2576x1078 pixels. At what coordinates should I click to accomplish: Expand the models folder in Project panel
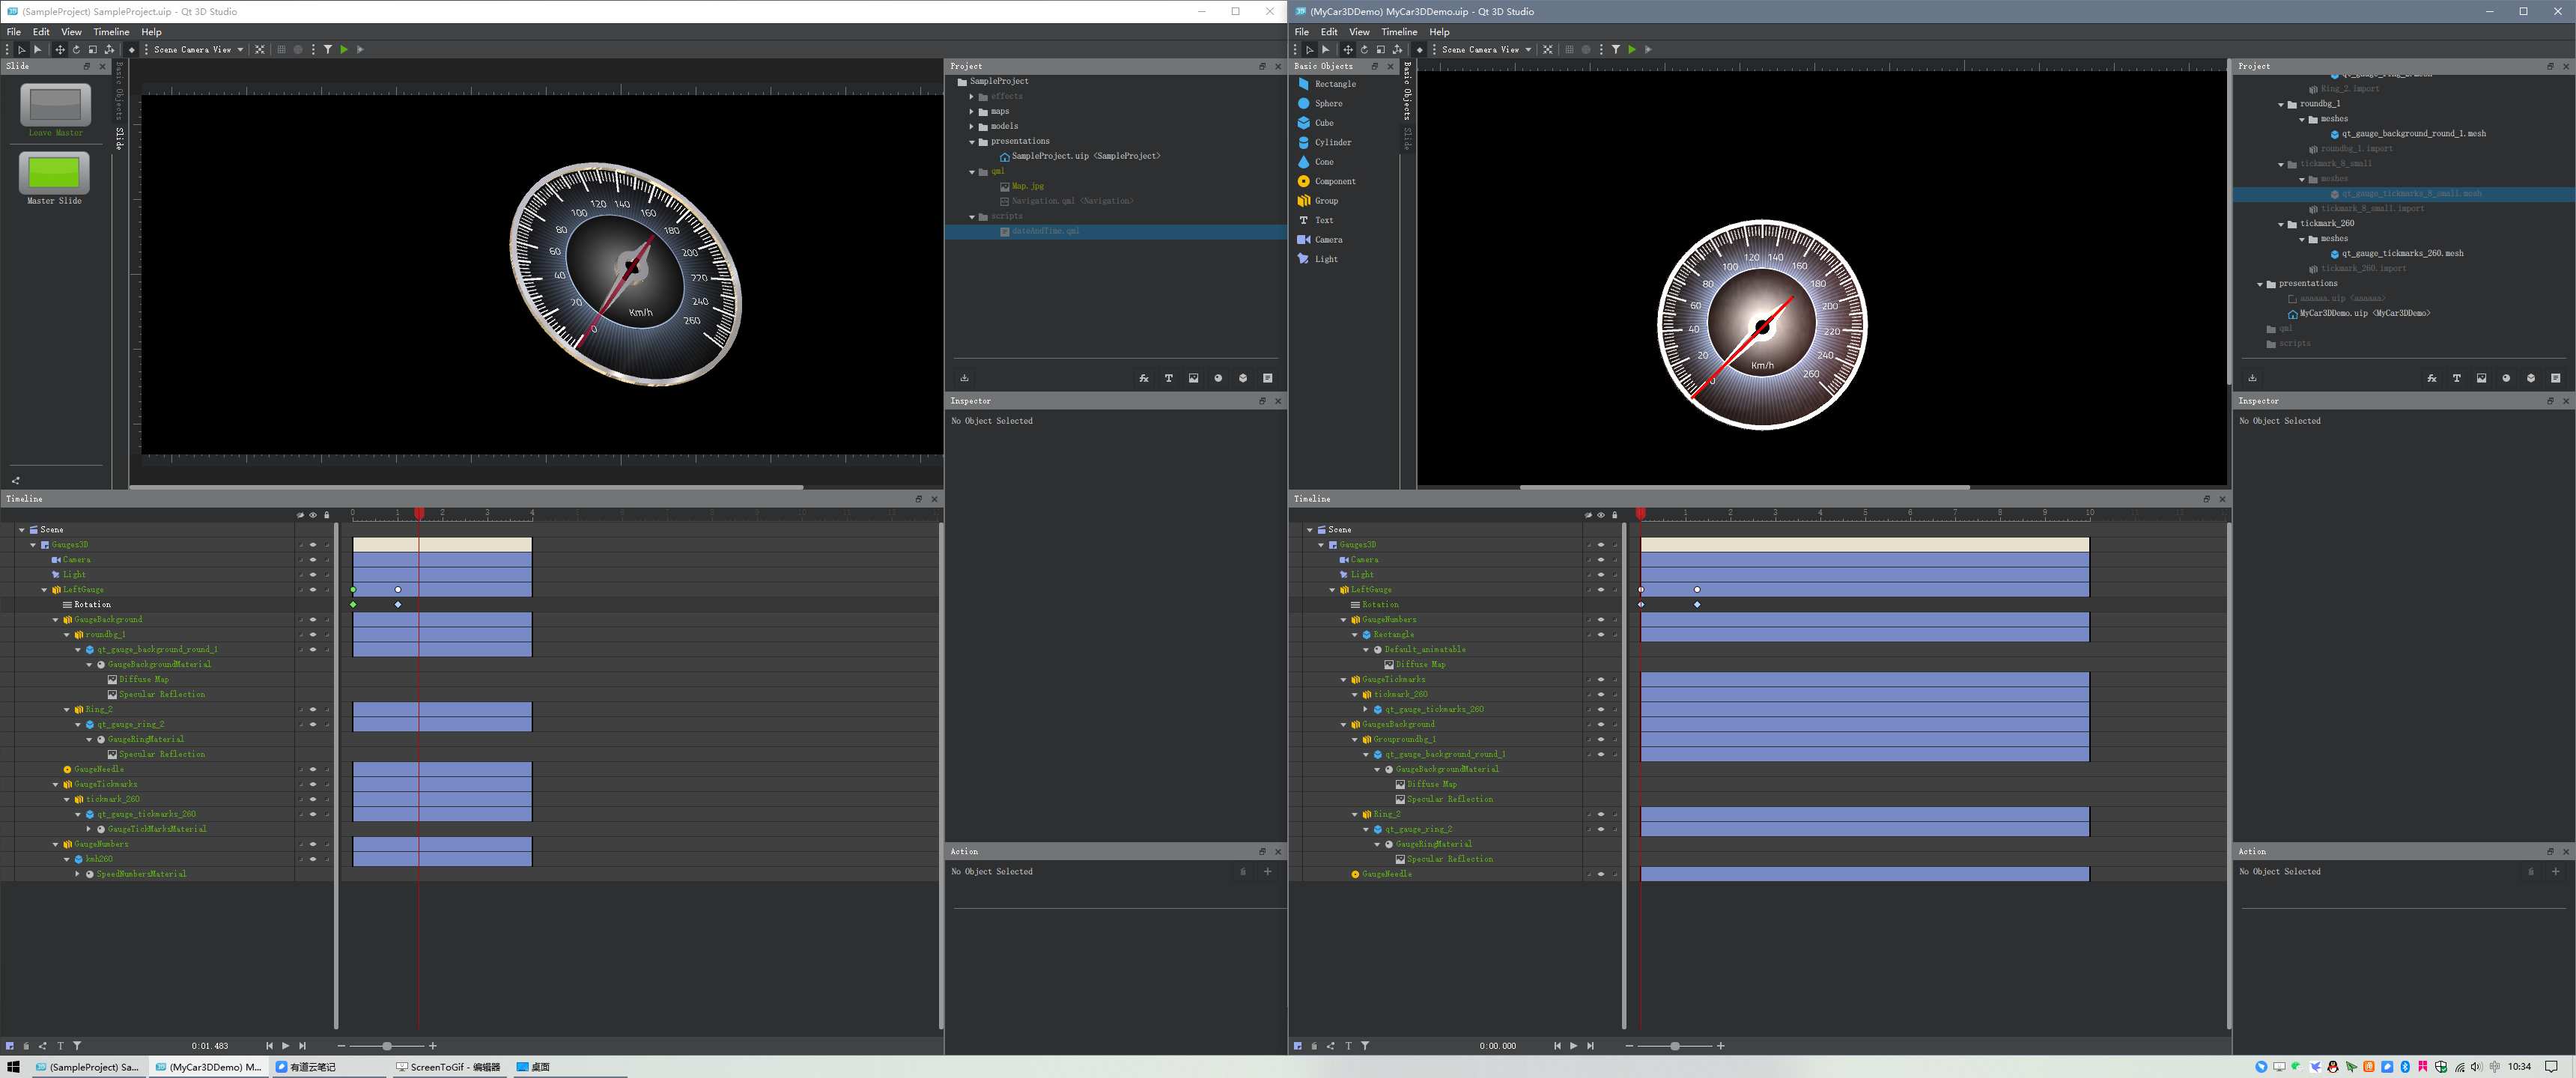(x=972, y=127)
